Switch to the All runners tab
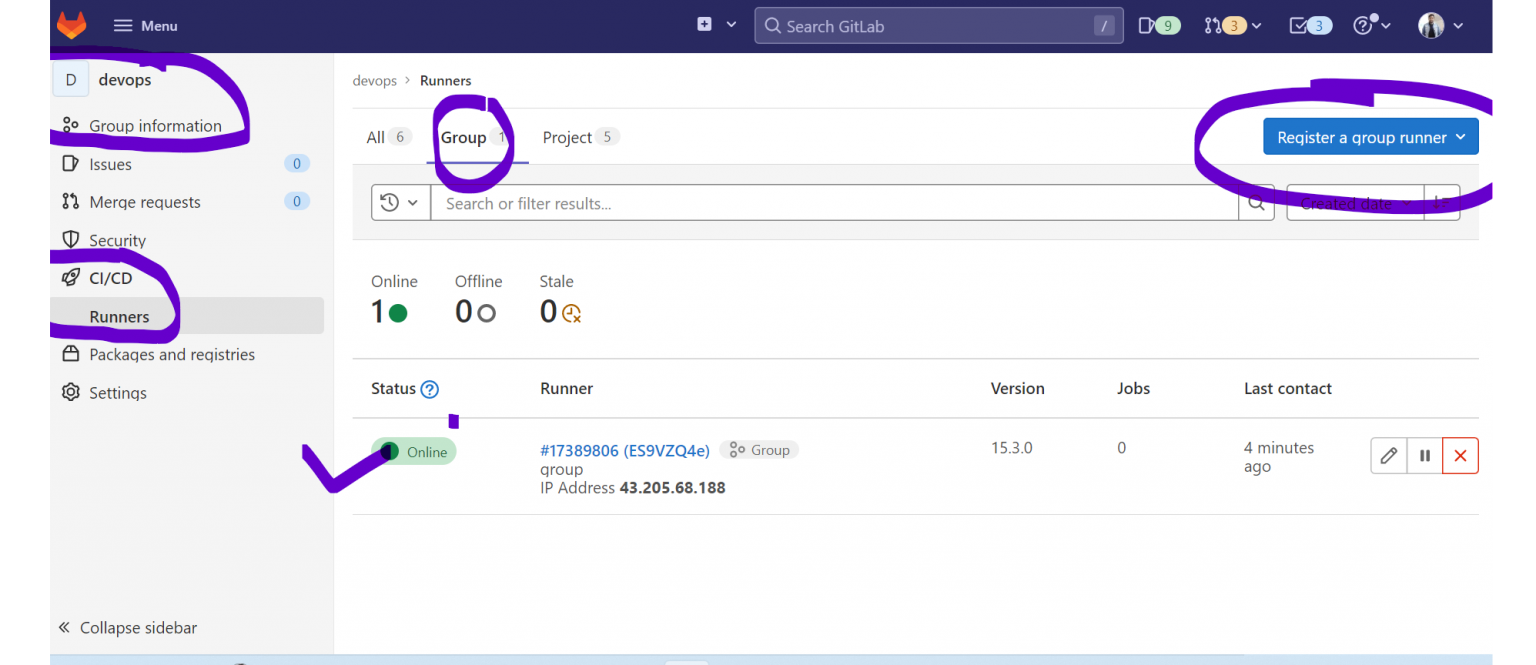 point(386,137)
